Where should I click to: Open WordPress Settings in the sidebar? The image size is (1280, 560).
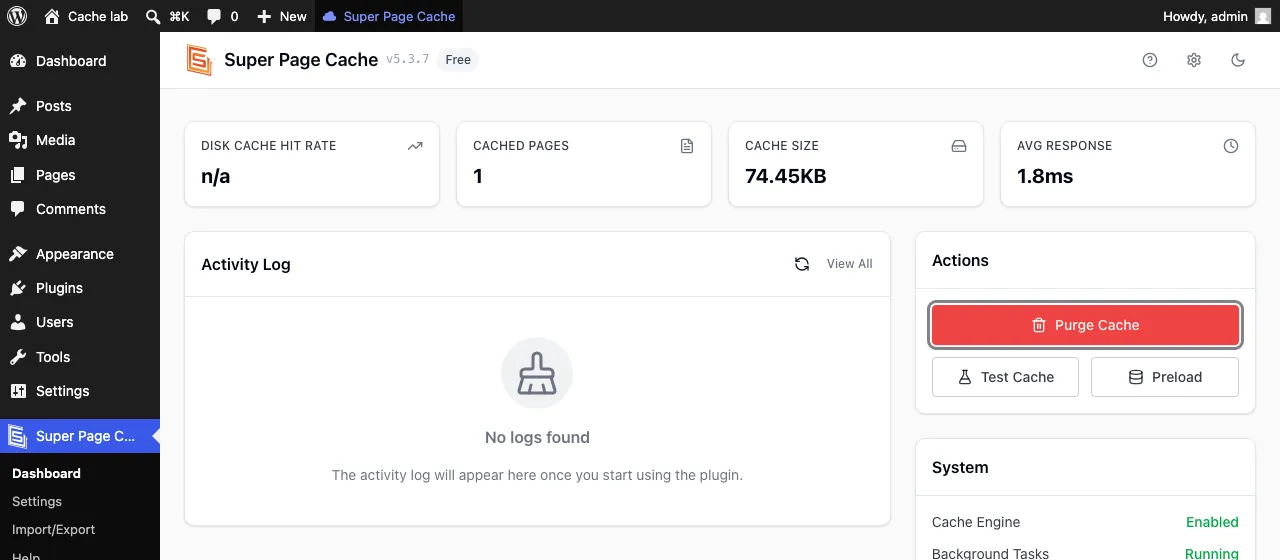click(x=80, y=391)
